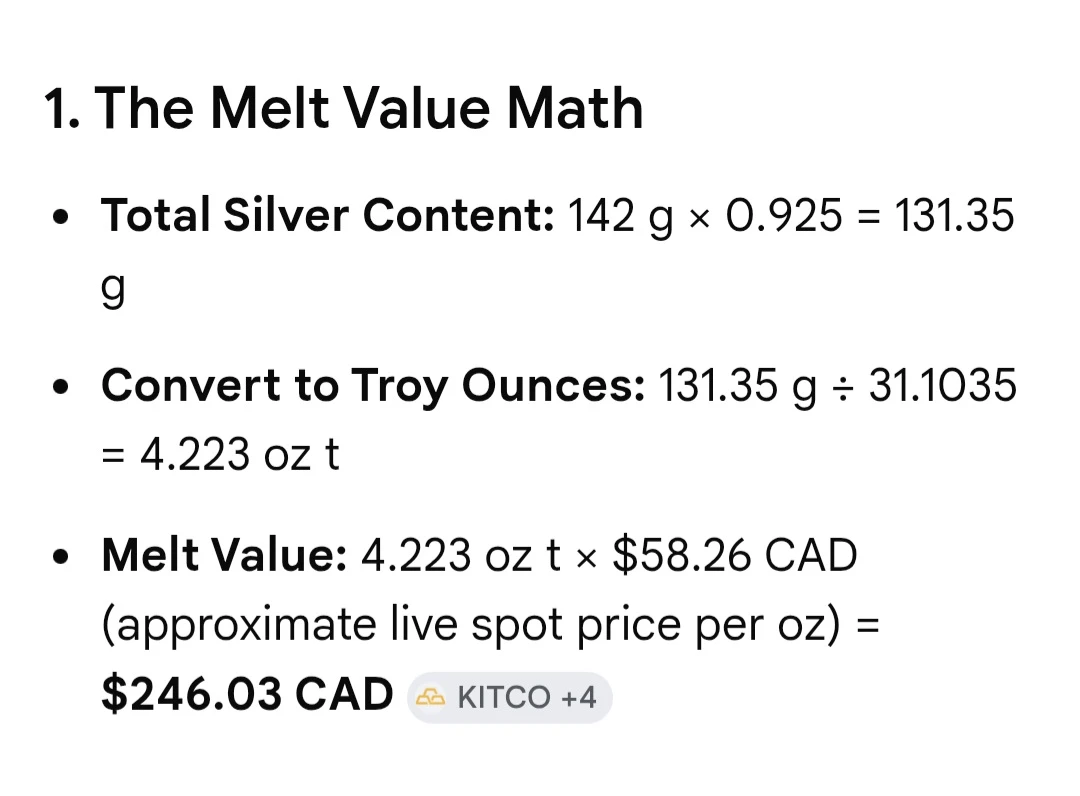Viewport: 1080px width, 796px height.
Task: Click the bullet beside Melt Value
Action: pyautogui.click(x=61, y=556)
